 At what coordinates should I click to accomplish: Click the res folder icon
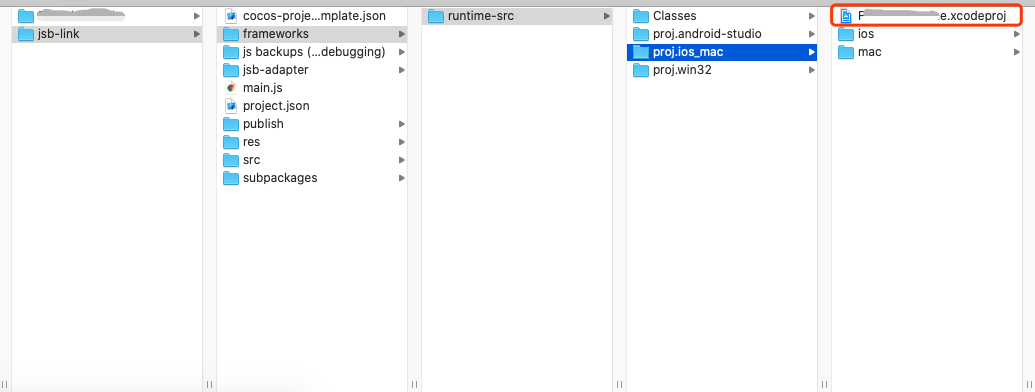[231, 142]
